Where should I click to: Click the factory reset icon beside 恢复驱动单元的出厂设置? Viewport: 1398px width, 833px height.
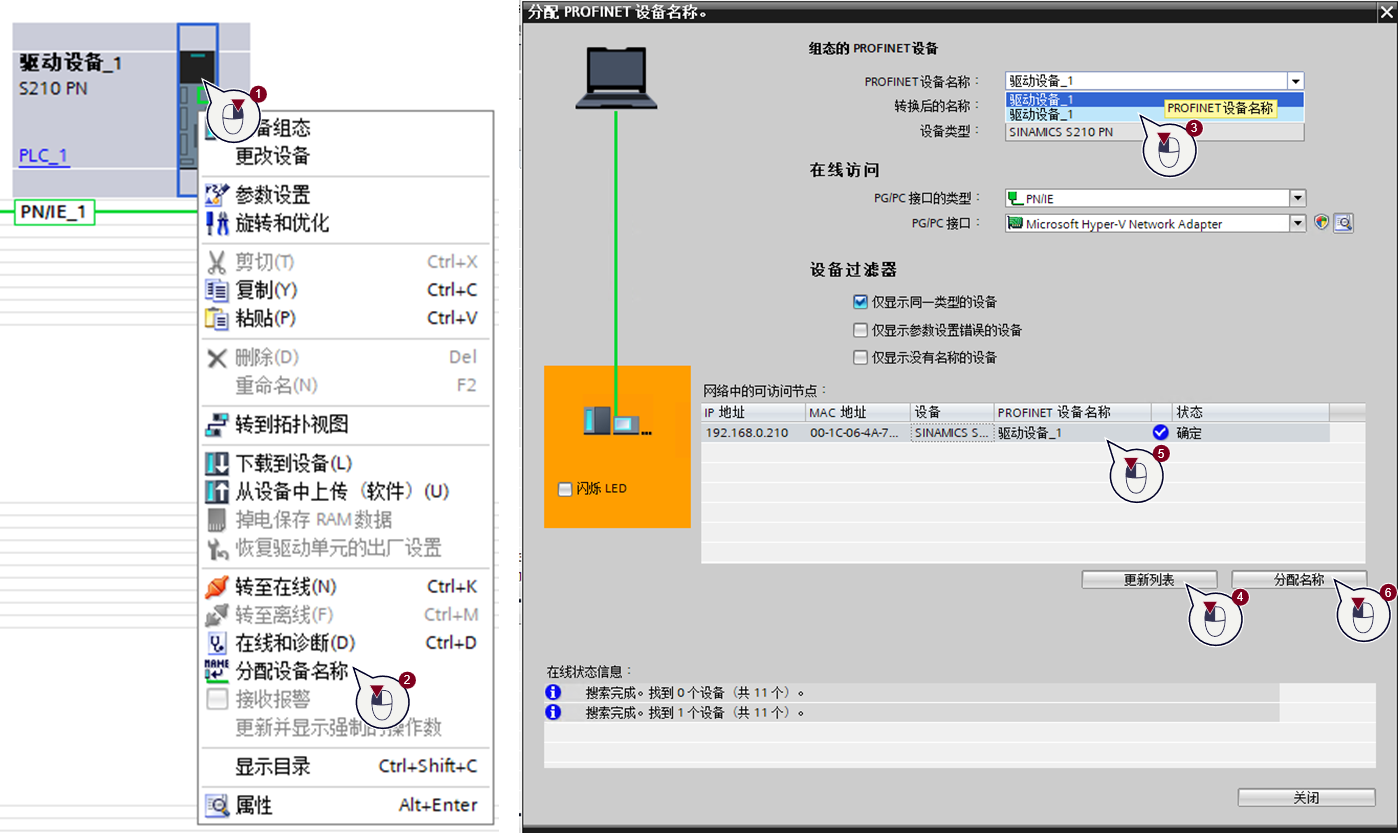pos(217,548)
